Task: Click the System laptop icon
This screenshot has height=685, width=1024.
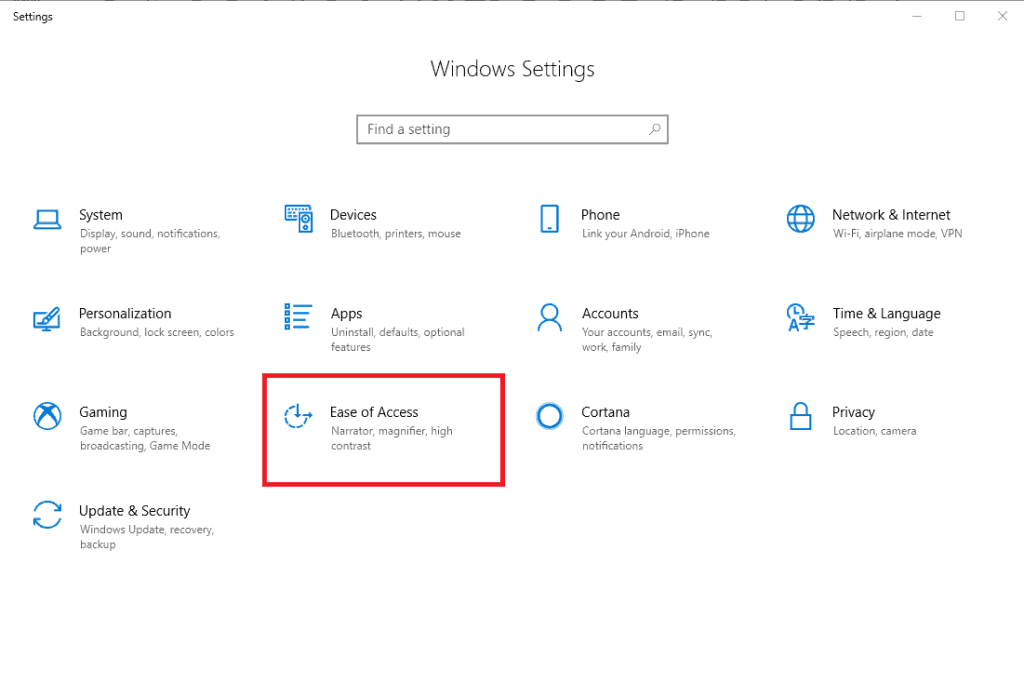Action: coord(47,220)
